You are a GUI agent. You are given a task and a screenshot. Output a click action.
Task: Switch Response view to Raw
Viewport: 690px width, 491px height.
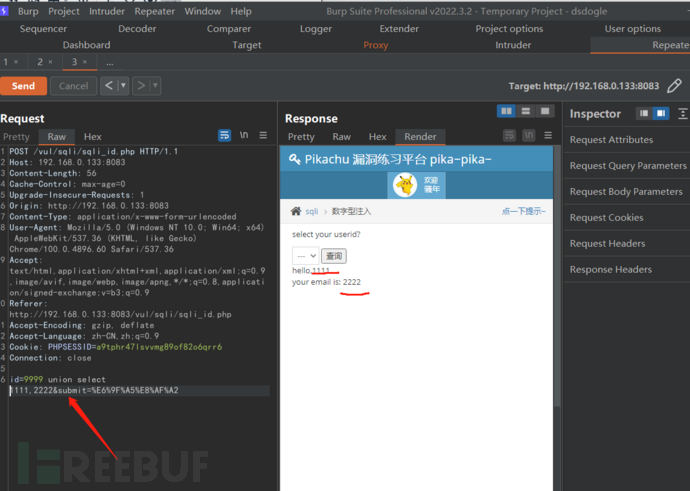pos(341,137)
